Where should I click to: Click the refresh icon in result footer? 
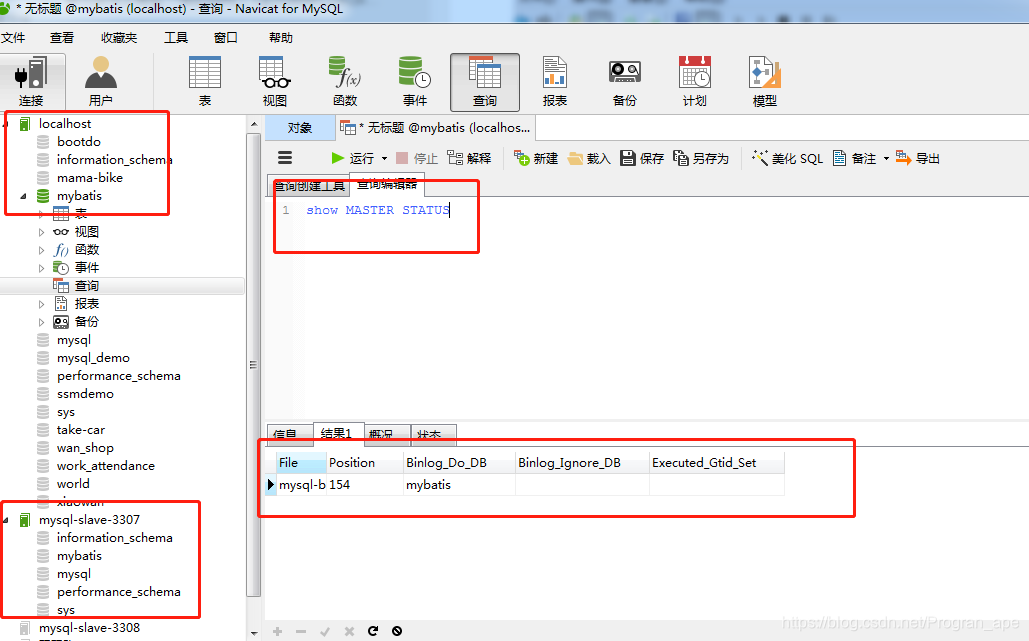(373, 631)
